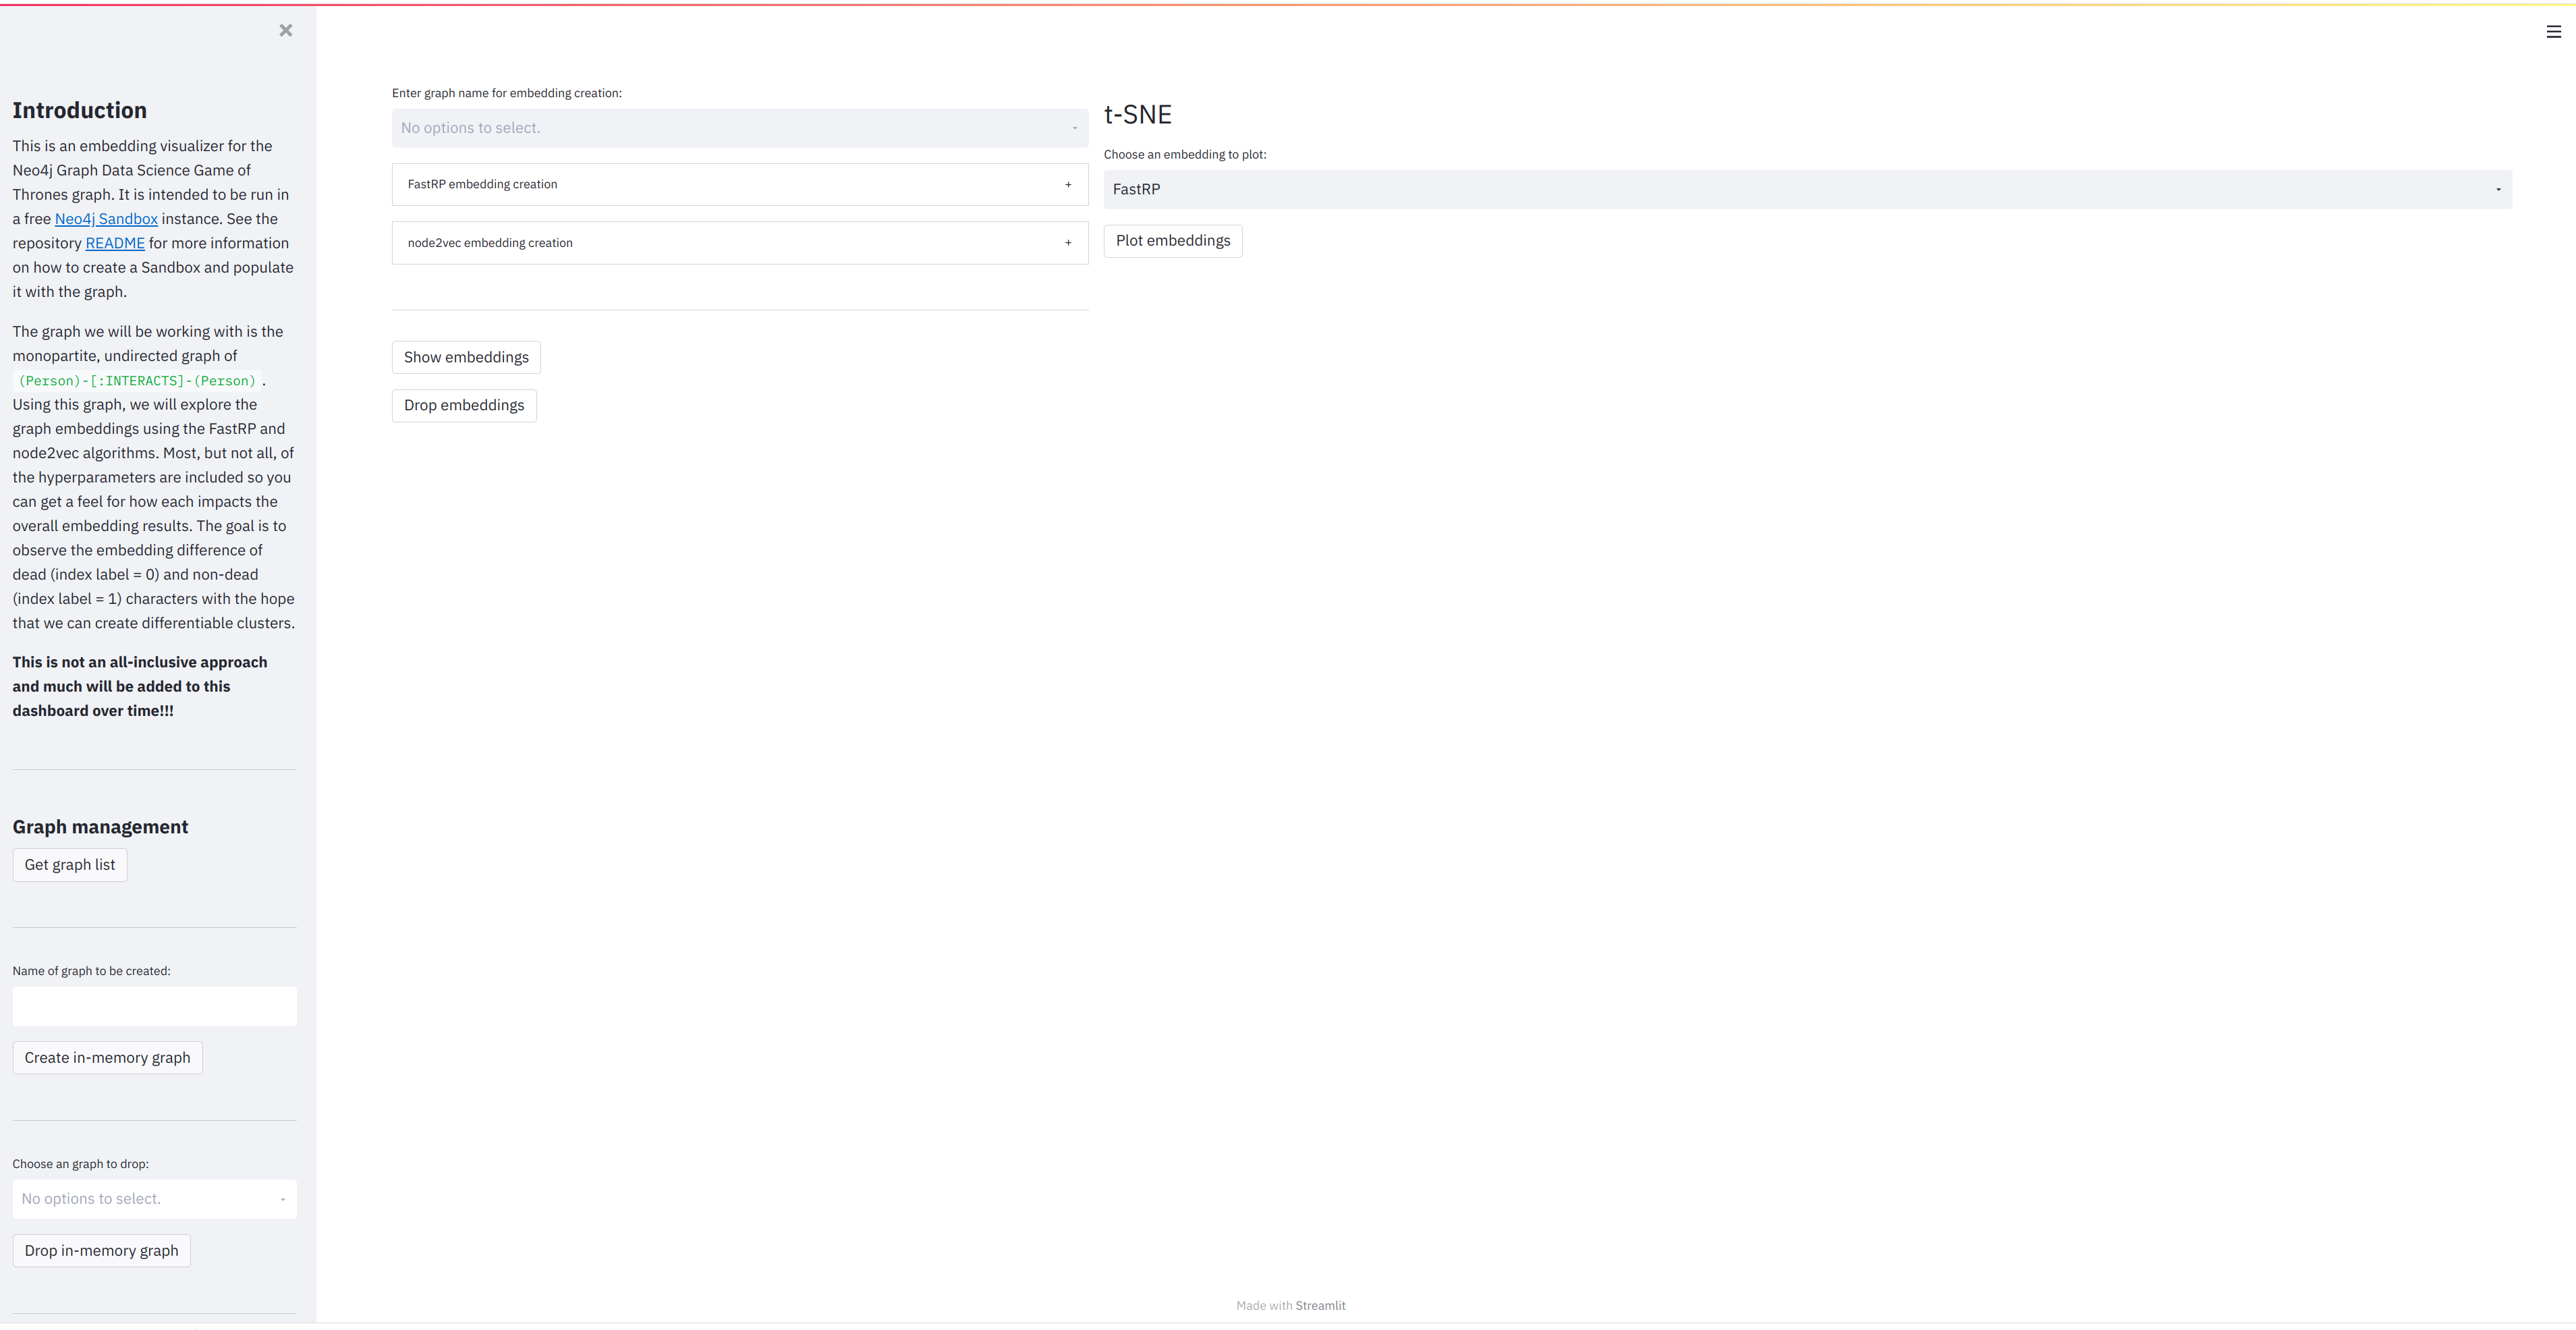Close the sidebar with the X icon
The width and height of the screenshot is (2576, 1330).
pos(286,30)
